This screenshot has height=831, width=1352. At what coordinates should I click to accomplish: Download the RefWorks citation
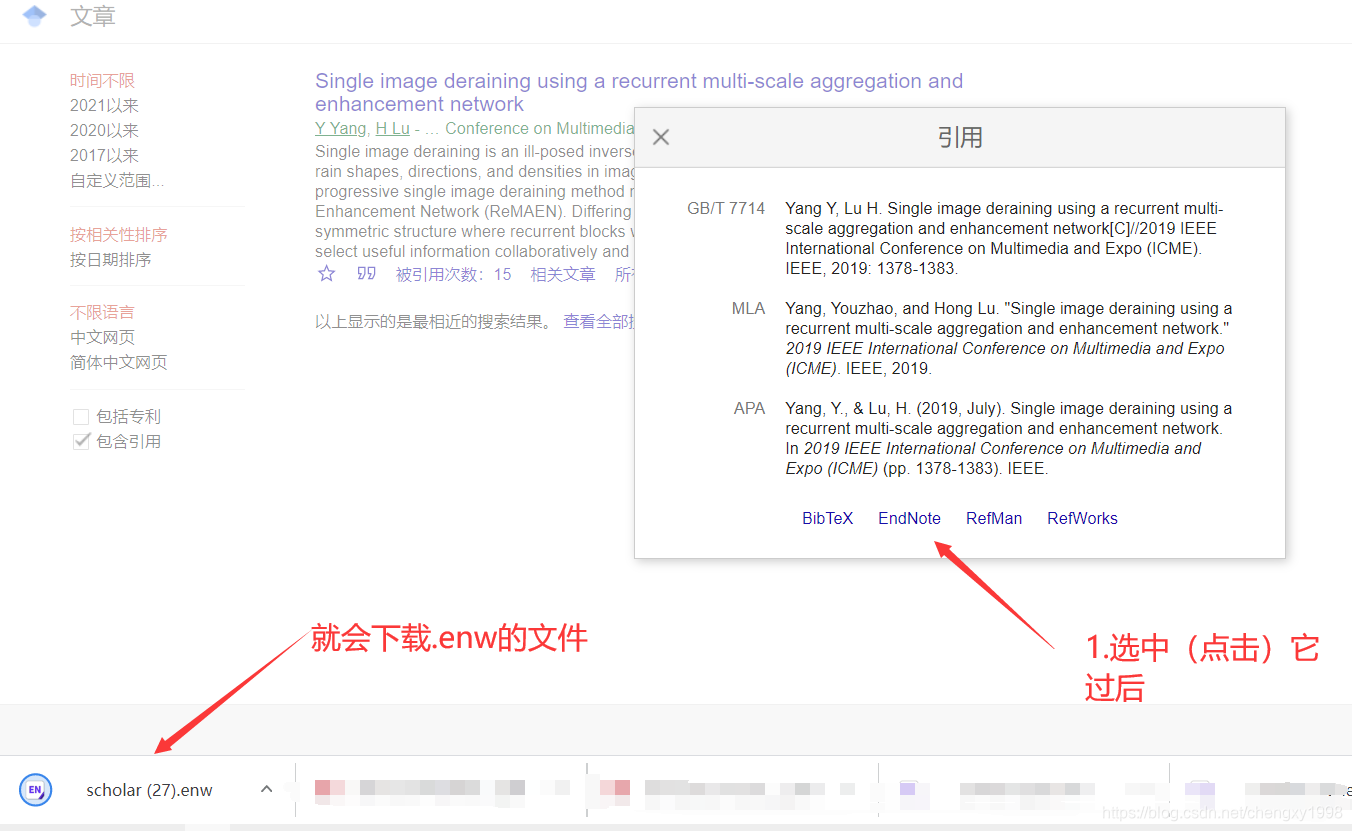(x=1082, y=518)
